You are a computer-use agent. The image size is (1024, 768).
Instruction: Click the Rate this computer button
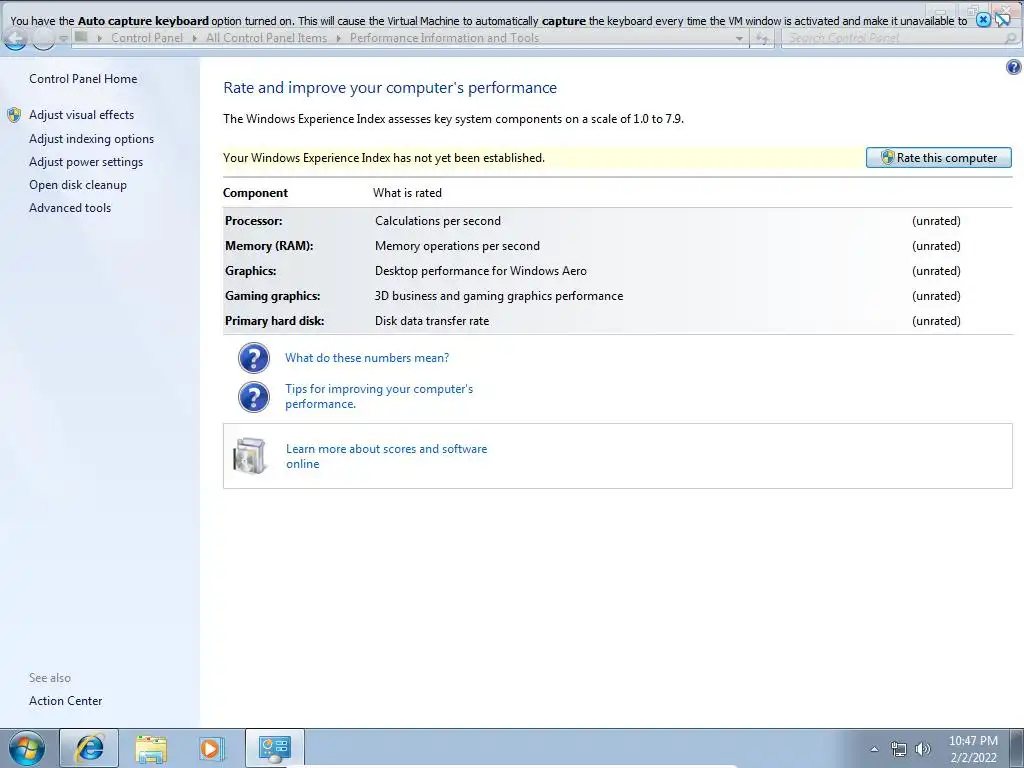(x=938, y=157)
